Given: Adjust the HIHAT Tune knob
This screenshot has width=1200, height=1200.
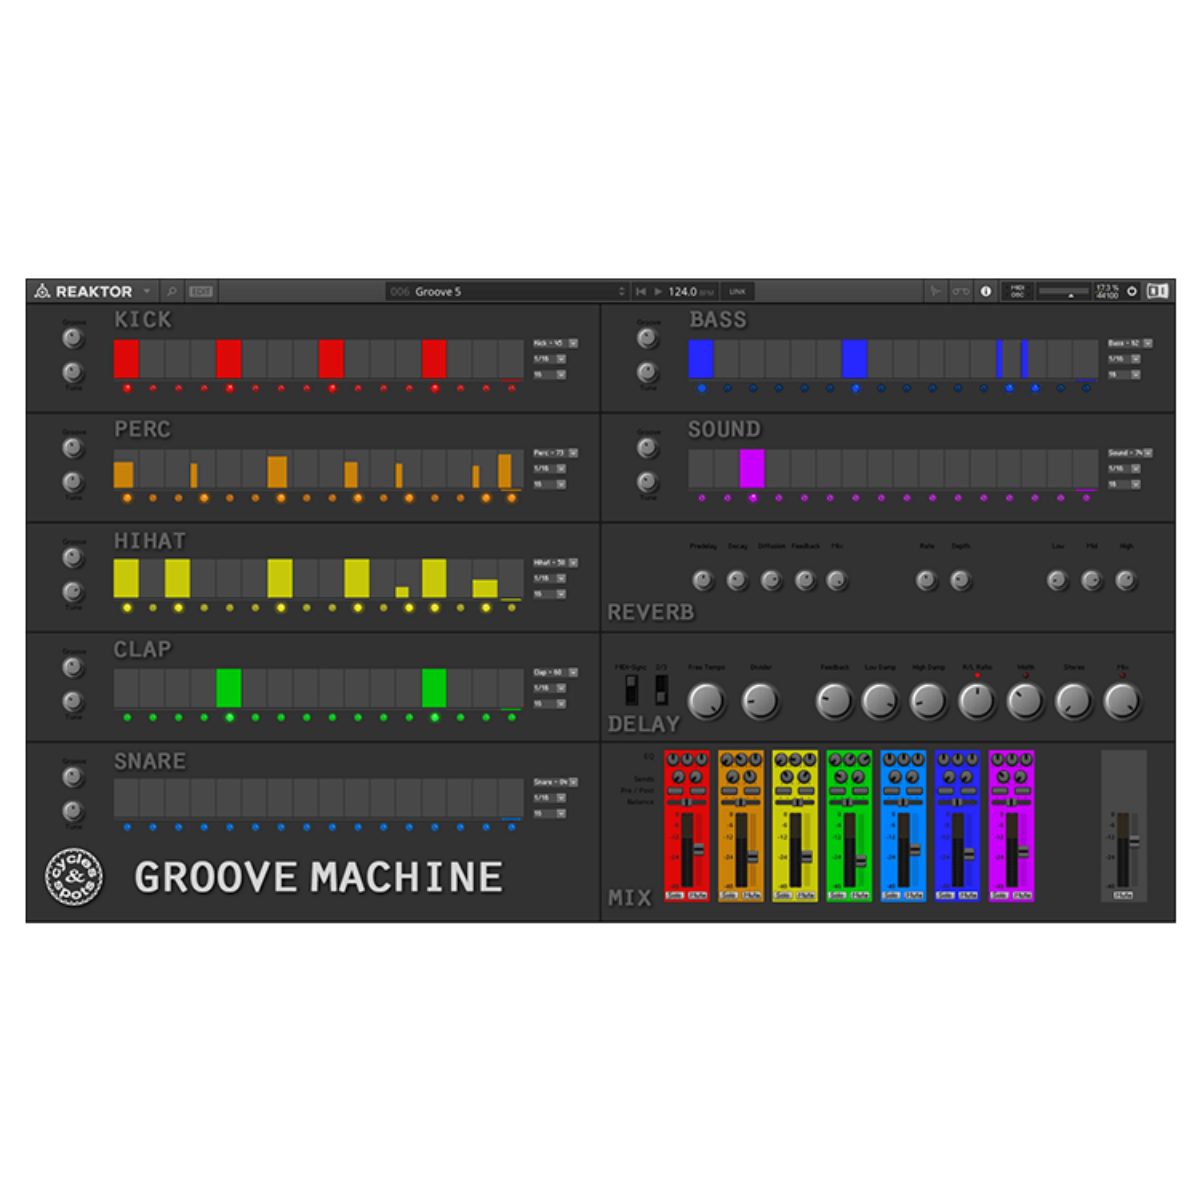Looking at the screenshot, I should tap(73, 591).
